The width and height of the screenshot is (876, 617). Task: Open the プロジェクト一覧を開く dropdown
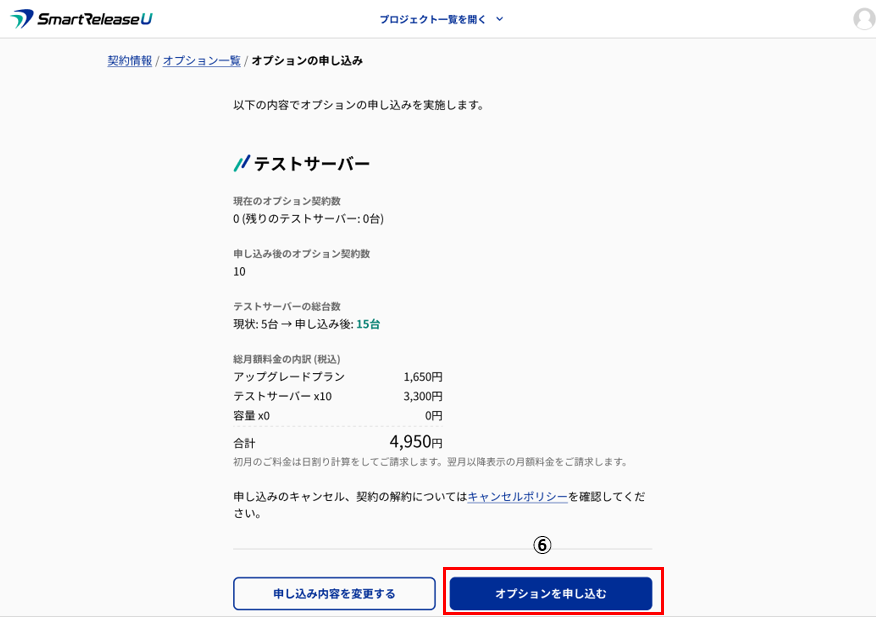[x=433, y=19]
